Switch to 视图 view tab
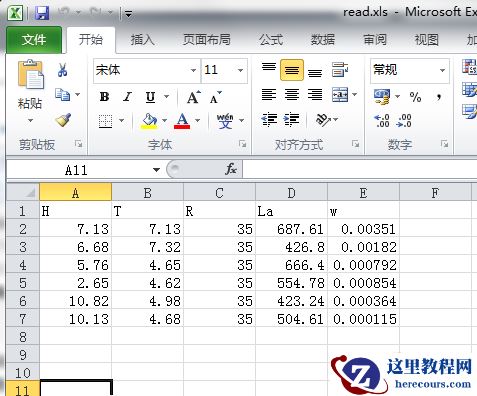 (426, 40)
